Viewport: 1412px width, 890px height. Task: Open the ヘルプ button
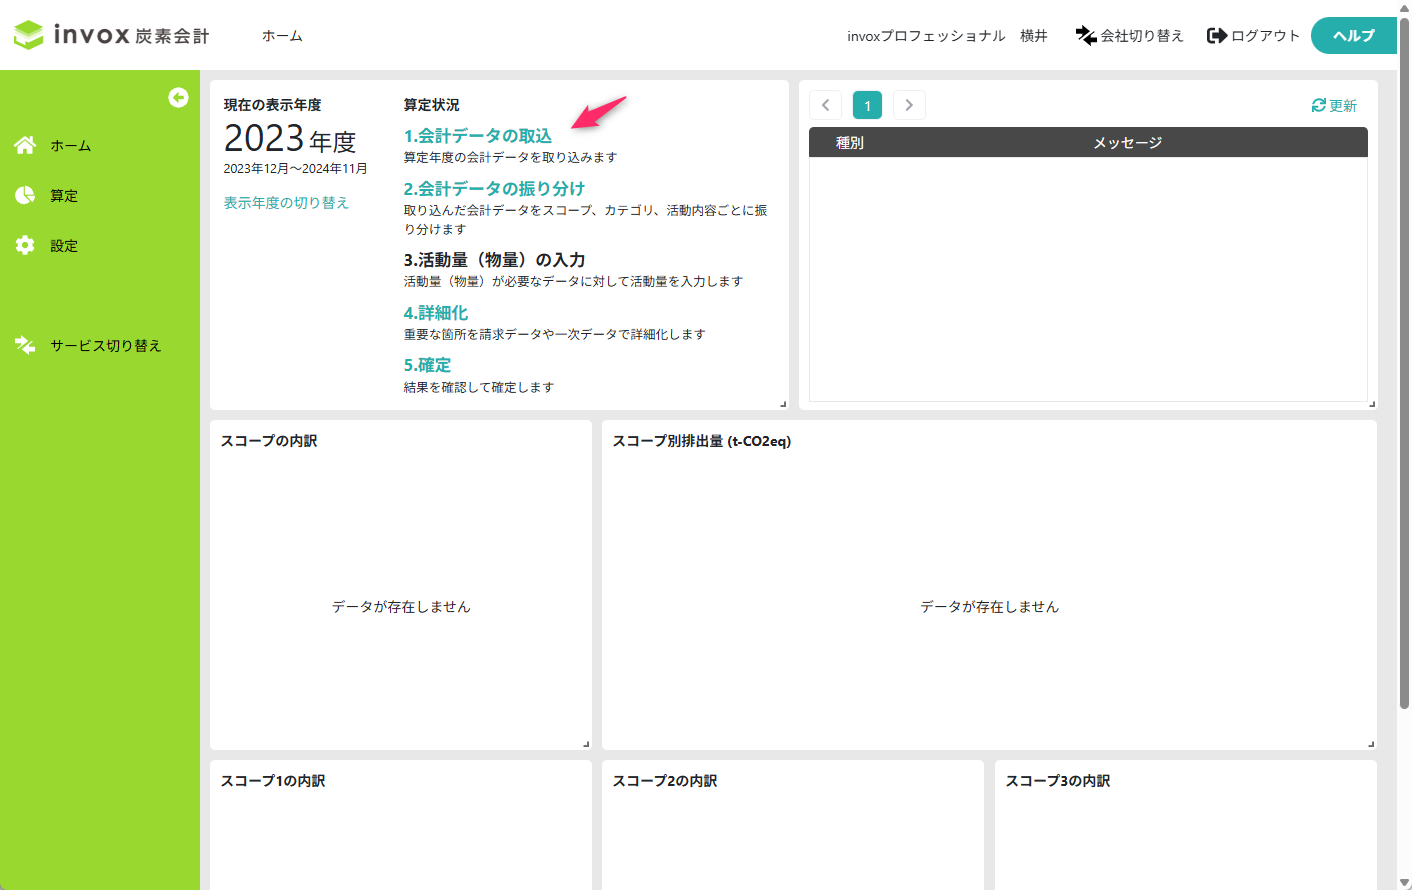point(1354,35)
